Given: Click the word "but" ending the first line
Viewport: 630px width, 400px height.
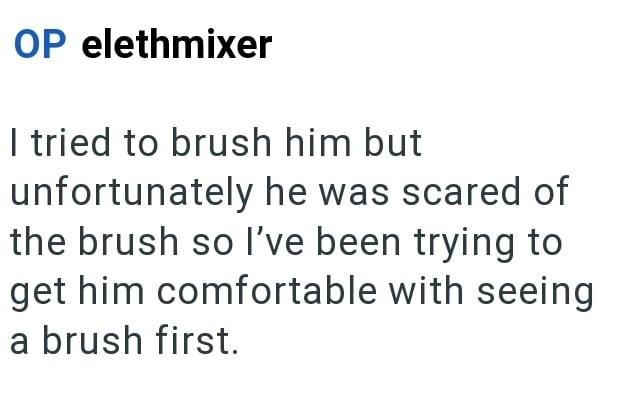Looking at the screenshot, I should click(x=393, y=145).
